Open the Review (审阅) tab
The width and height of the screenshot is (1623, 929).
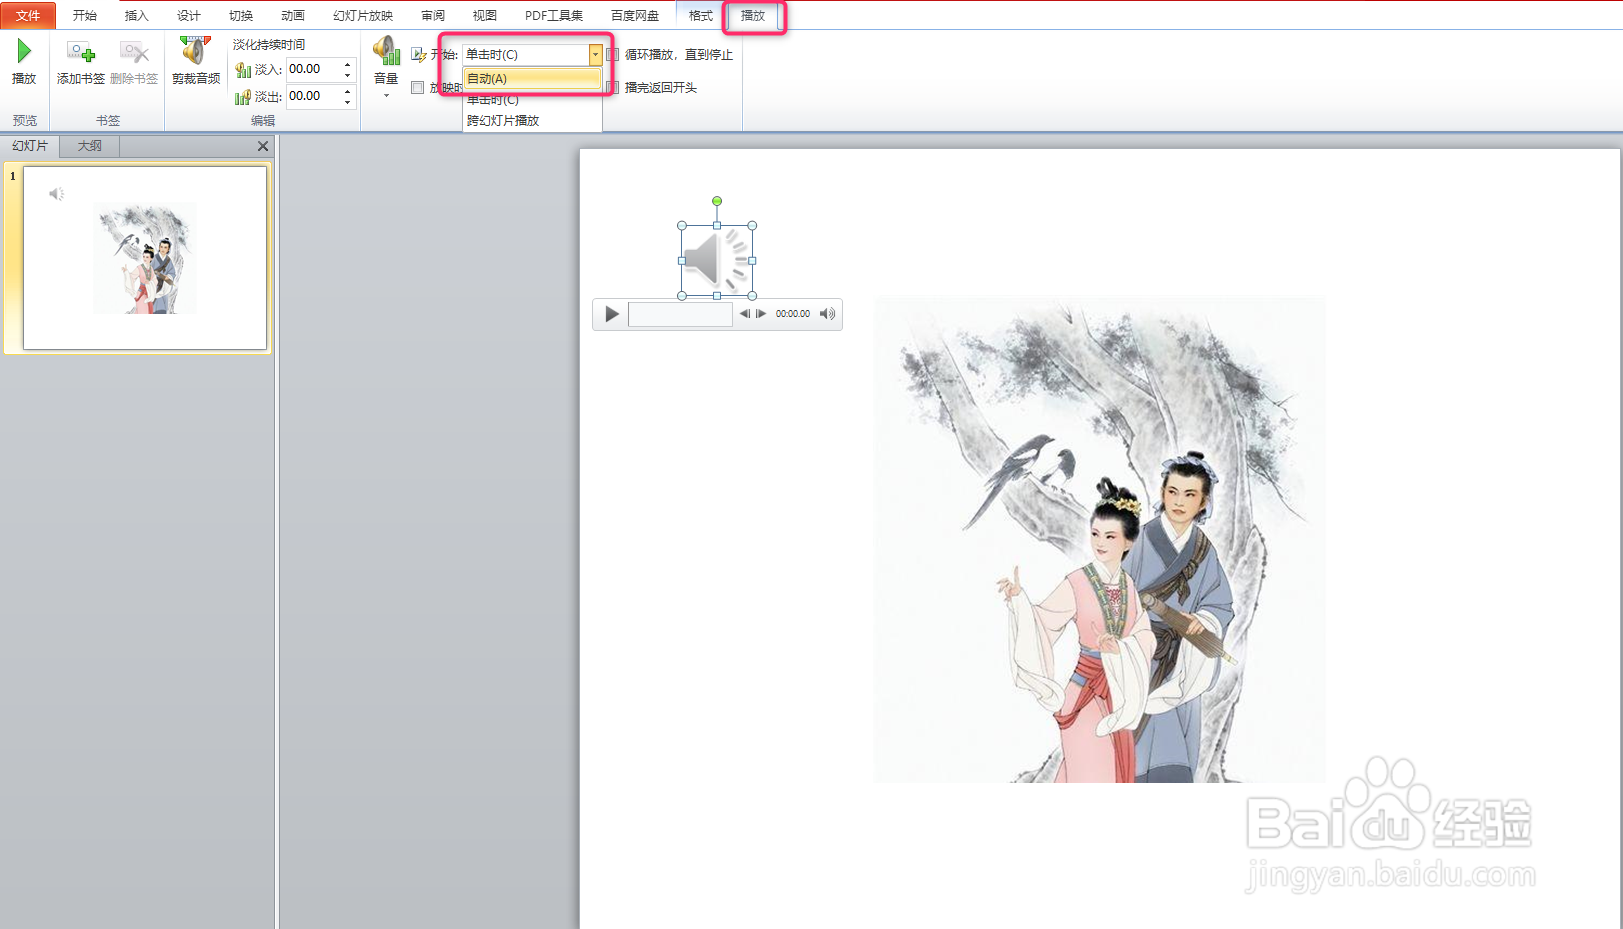tap(432, 15)
